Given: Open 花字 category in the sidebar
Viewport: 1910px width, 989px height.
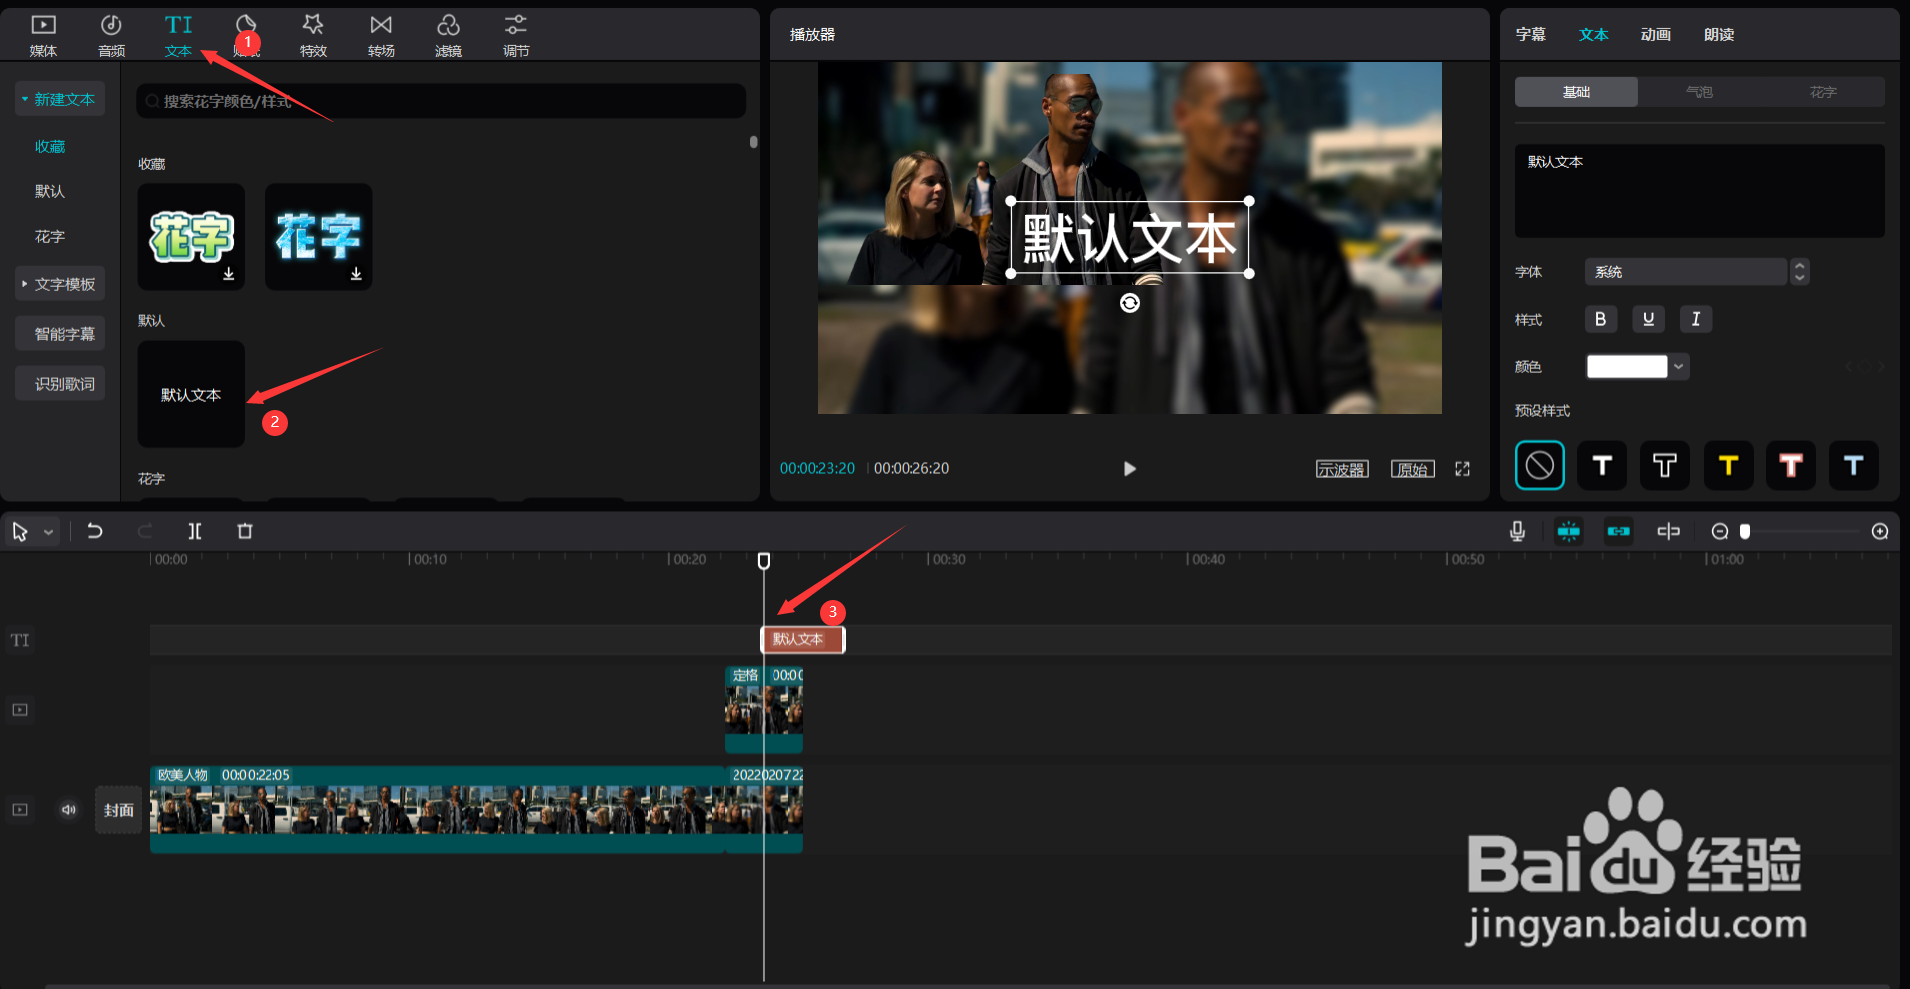Looking at the screenshot, I should [x=50, y=237].
